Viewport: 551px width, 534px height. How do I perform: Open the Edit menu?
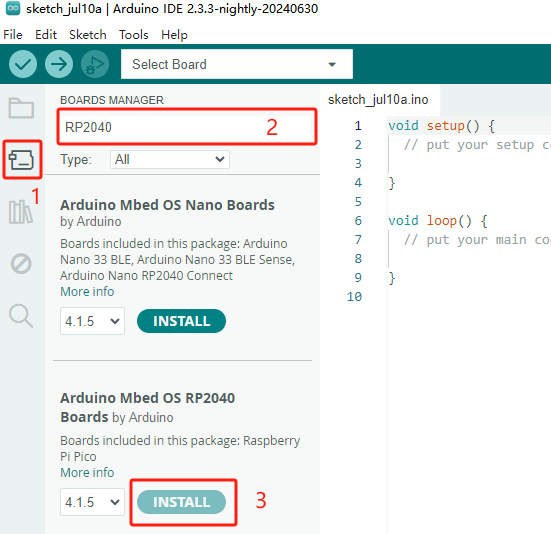pyautogui.click(x=46, y=35)
